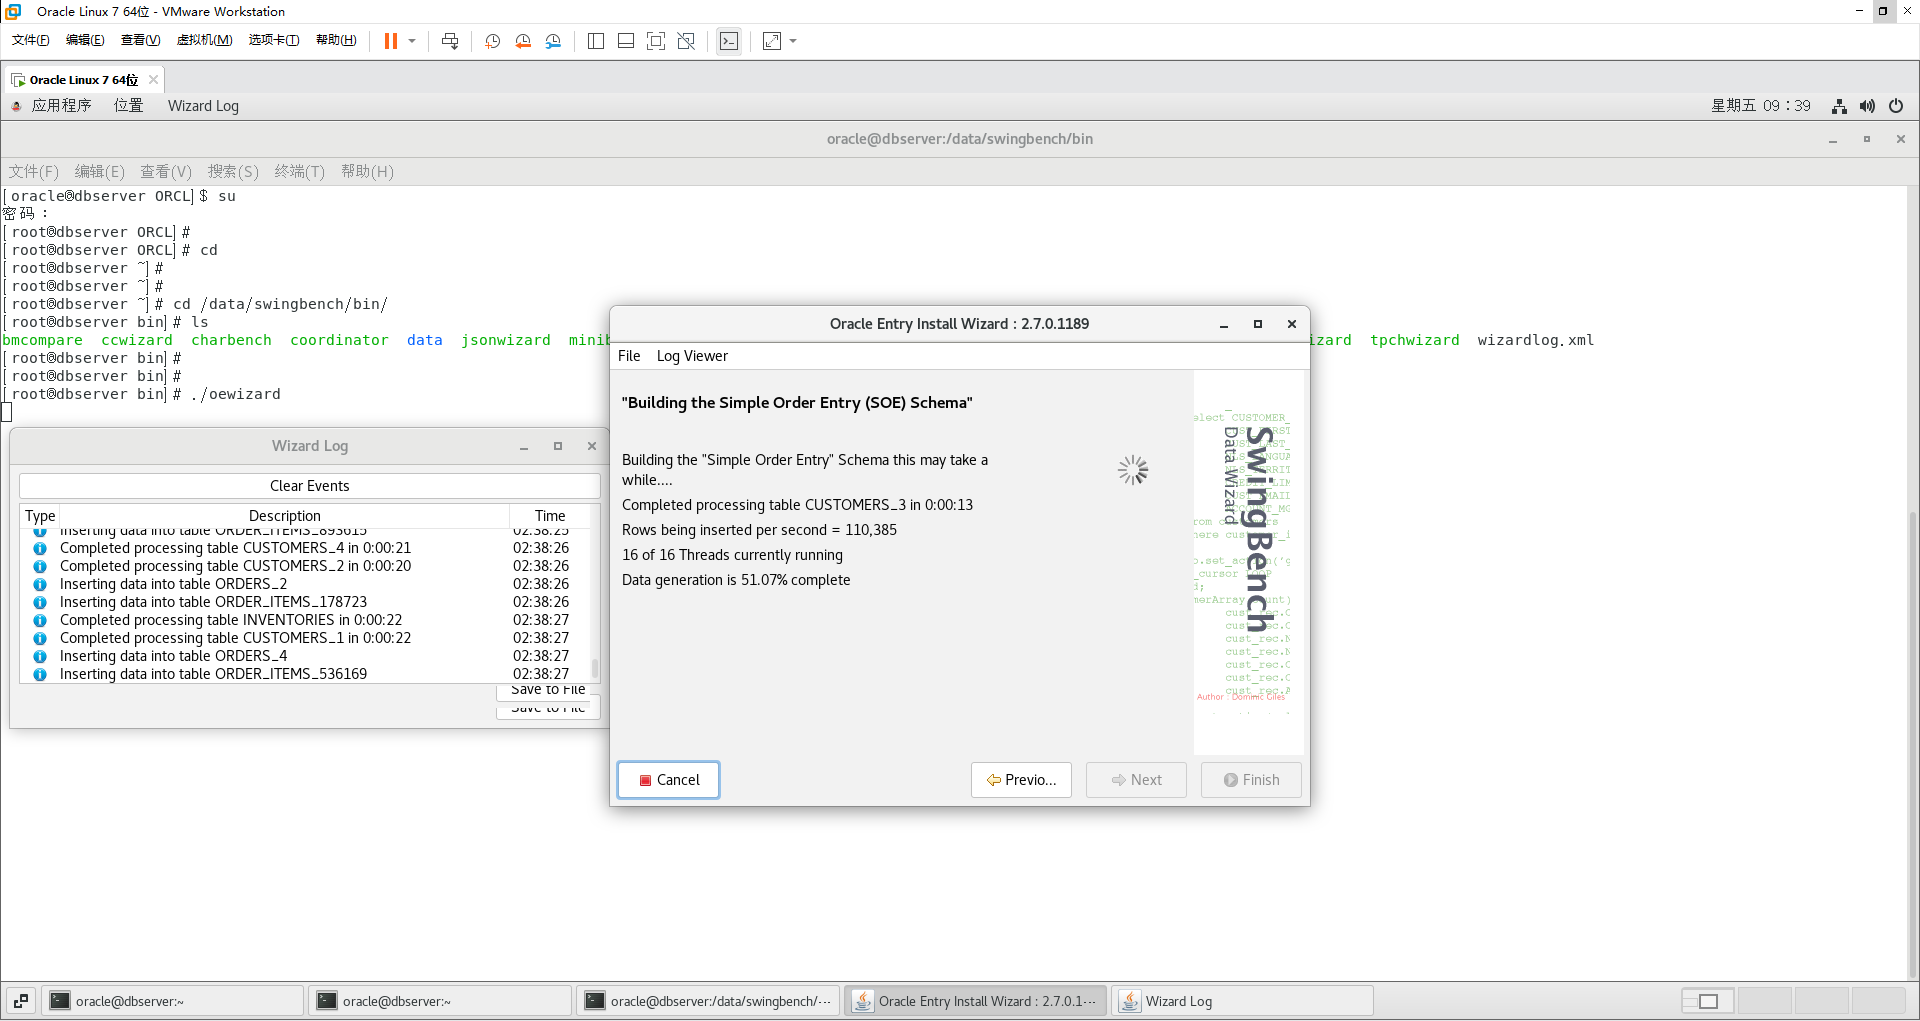Select row 'Inserting data into table ORDER_ITEMS_178723'

[x=305, y=602]
